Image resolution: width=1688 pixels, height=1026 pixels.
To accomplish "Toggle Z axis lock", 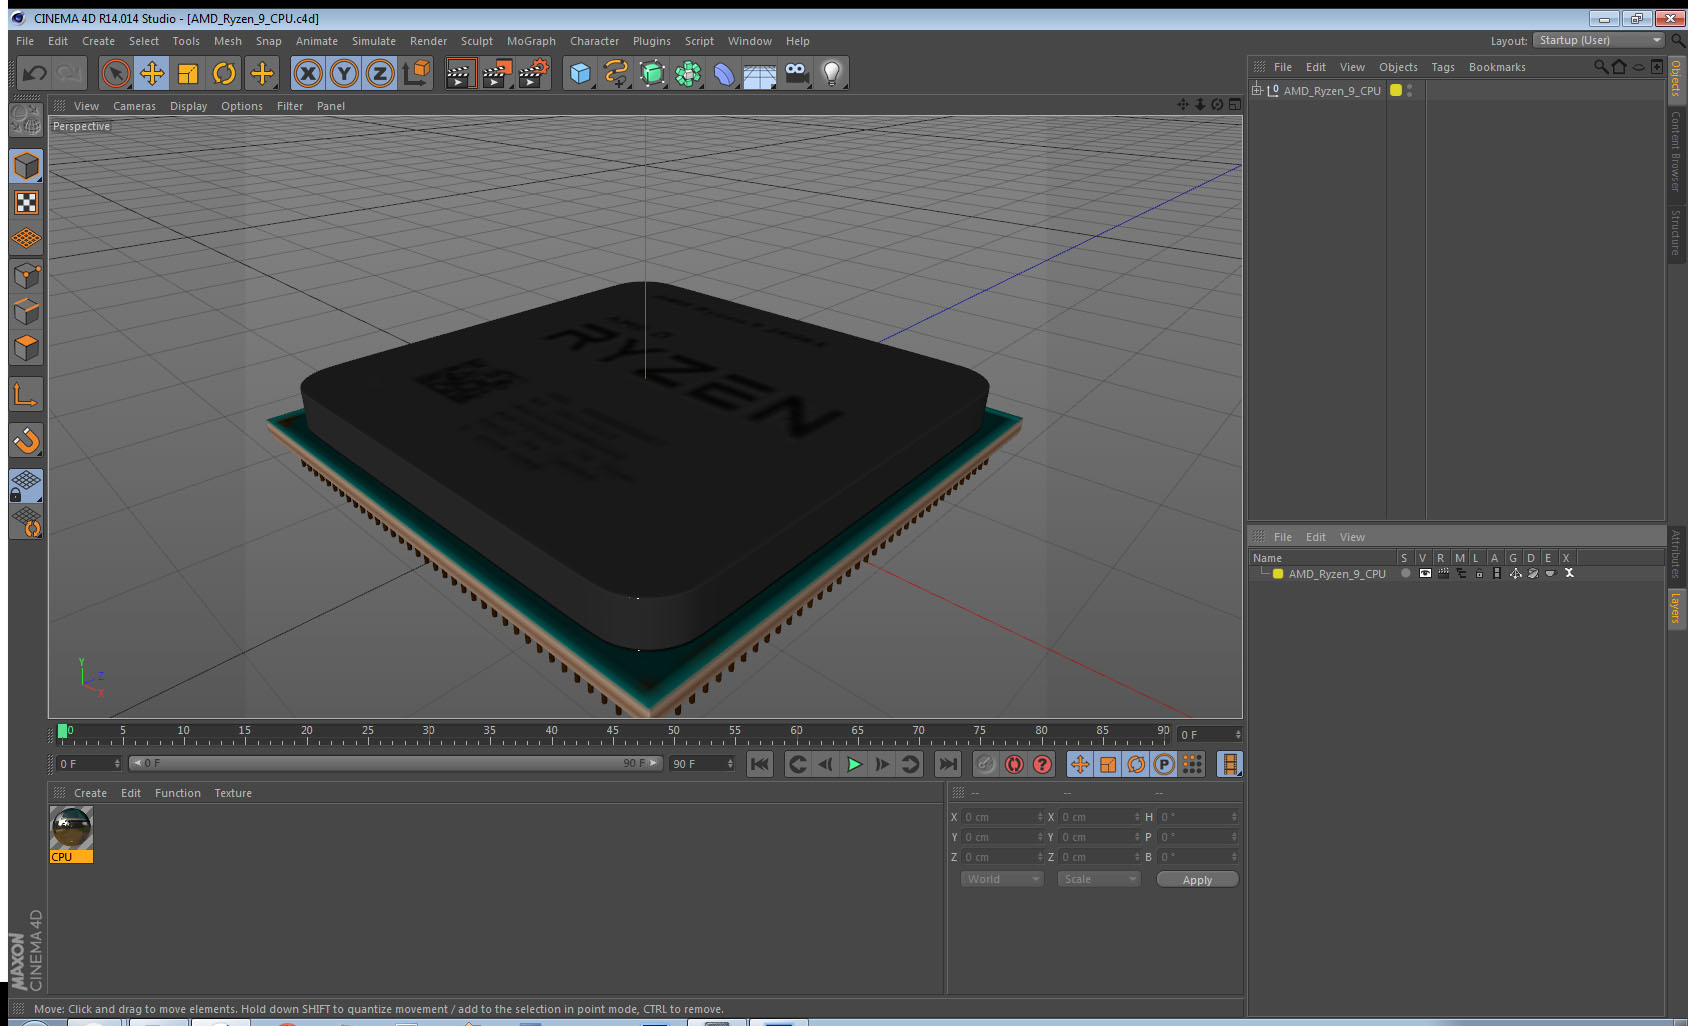I will click(380, 73).
